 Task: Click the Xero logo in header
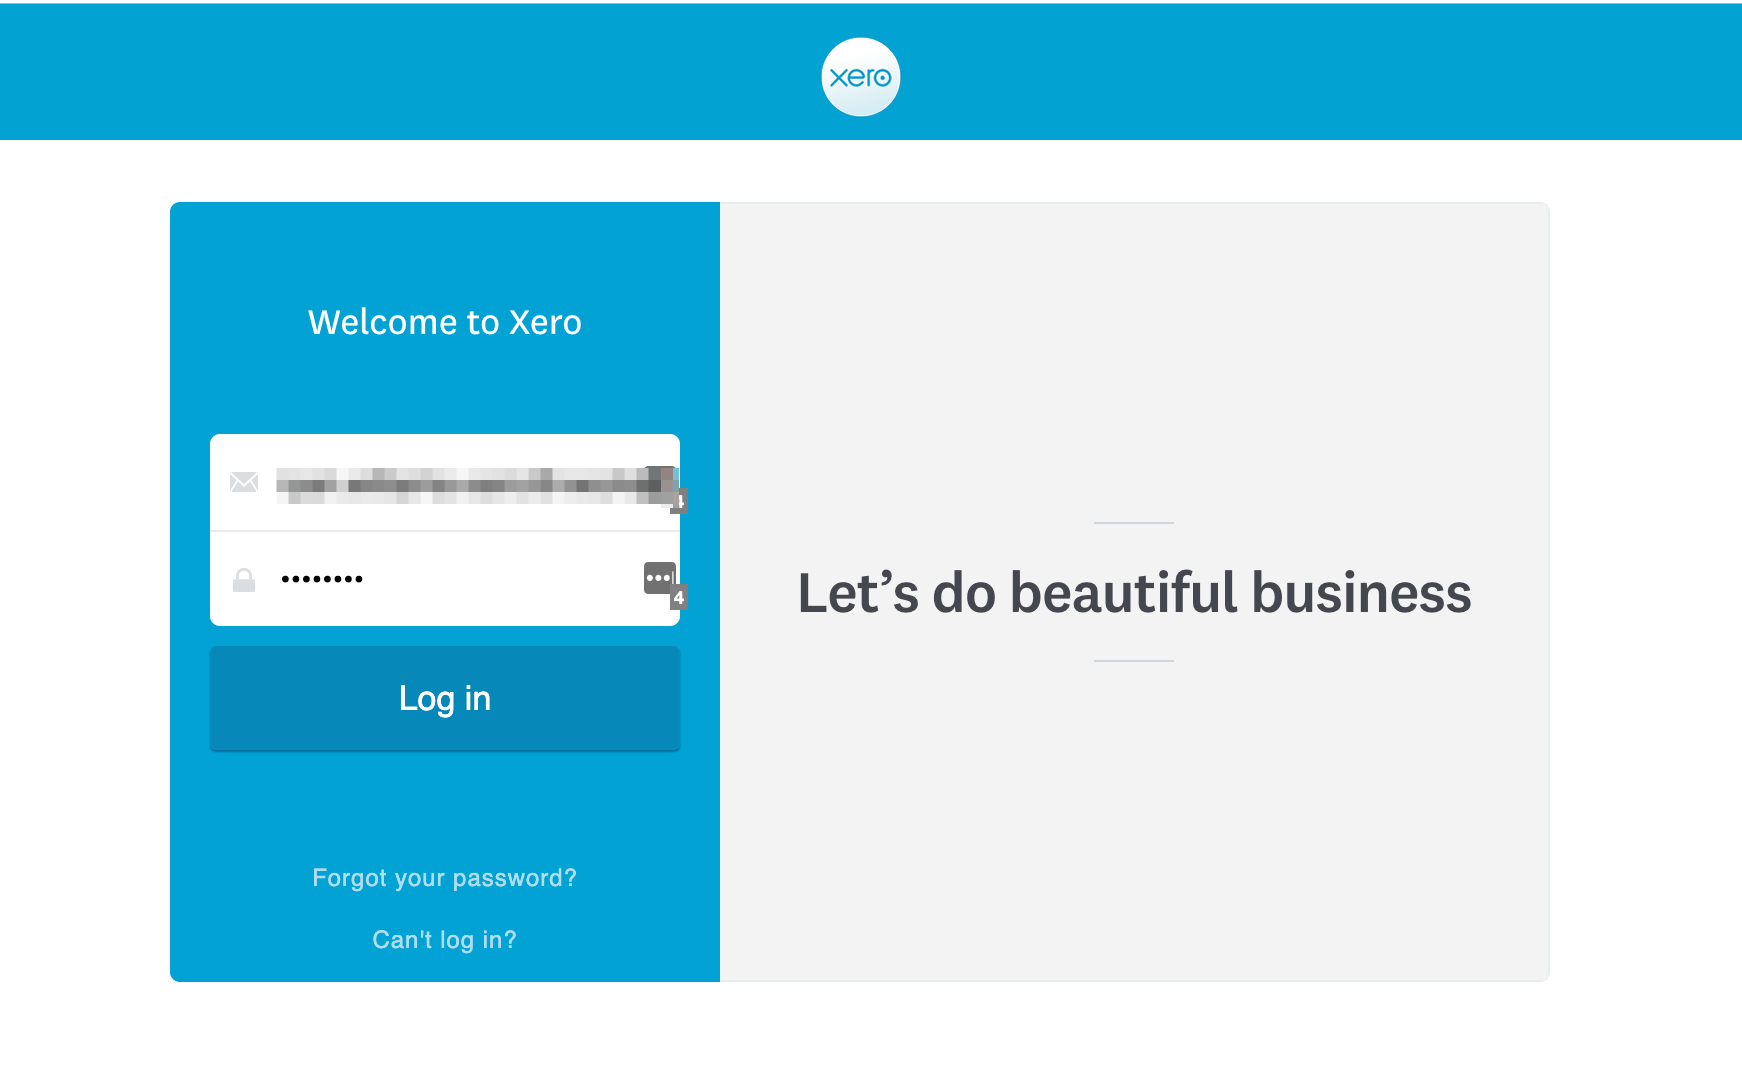(x=860, y=77)
